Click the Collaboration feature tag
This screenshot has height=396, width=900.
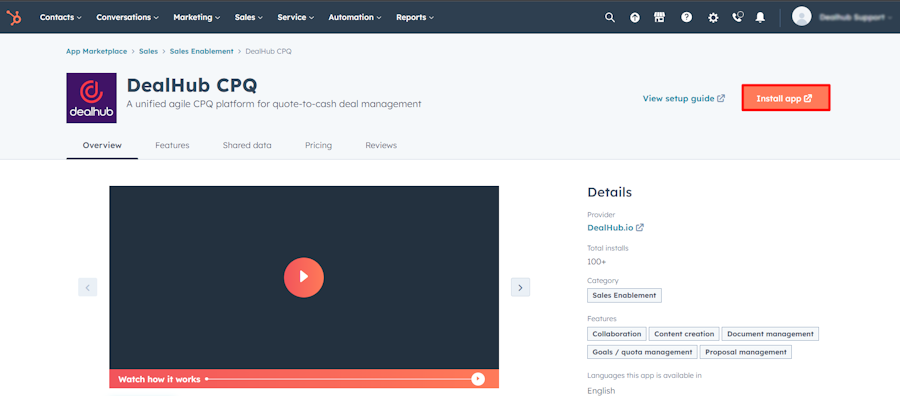[x=617, y=333]
